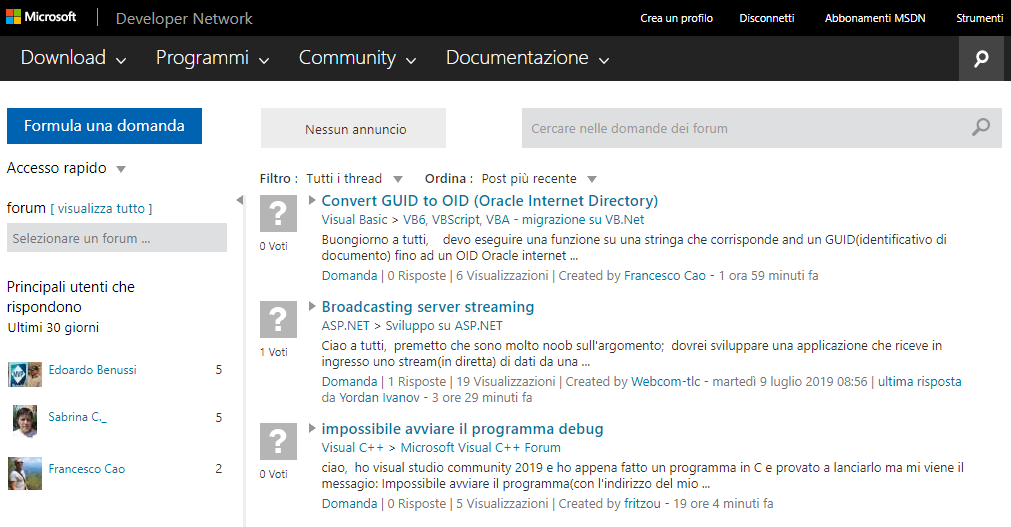Open Broadcasting server streaming thread title

point(427,306)
